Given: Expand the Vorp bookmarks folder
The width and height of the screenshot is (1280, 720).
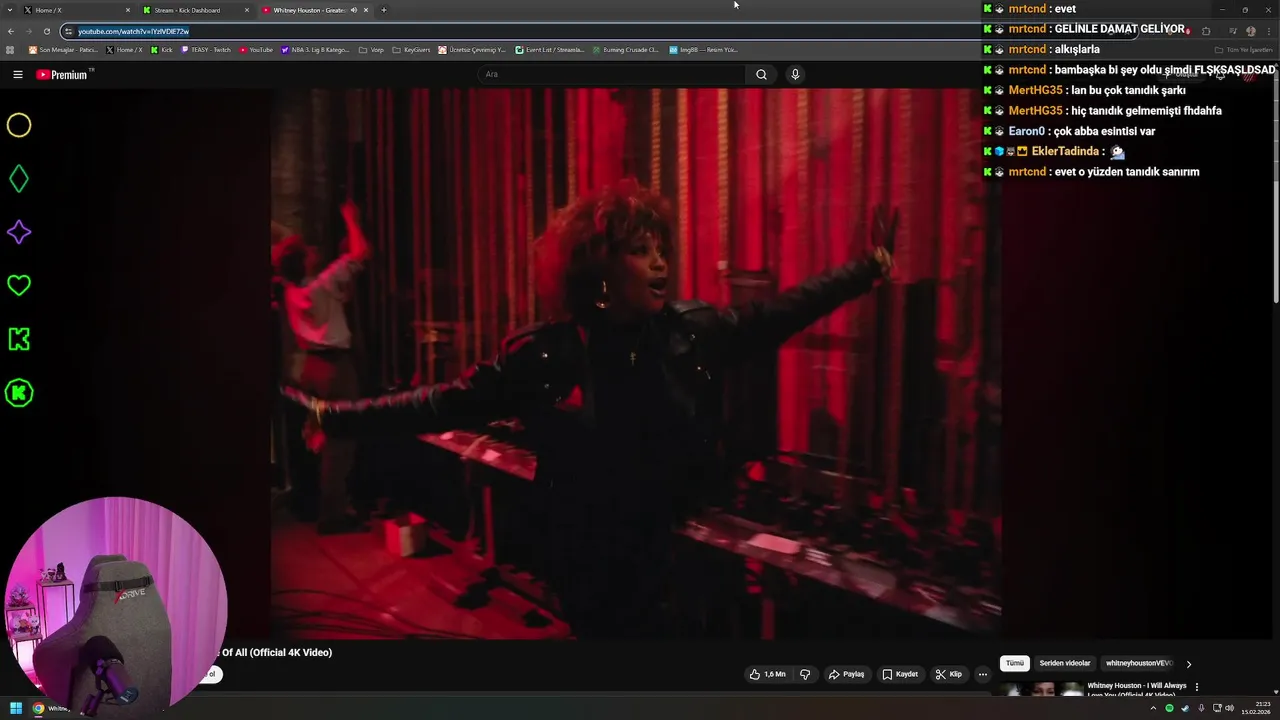Looking at the screenshot, I should [x=371, y=49].
